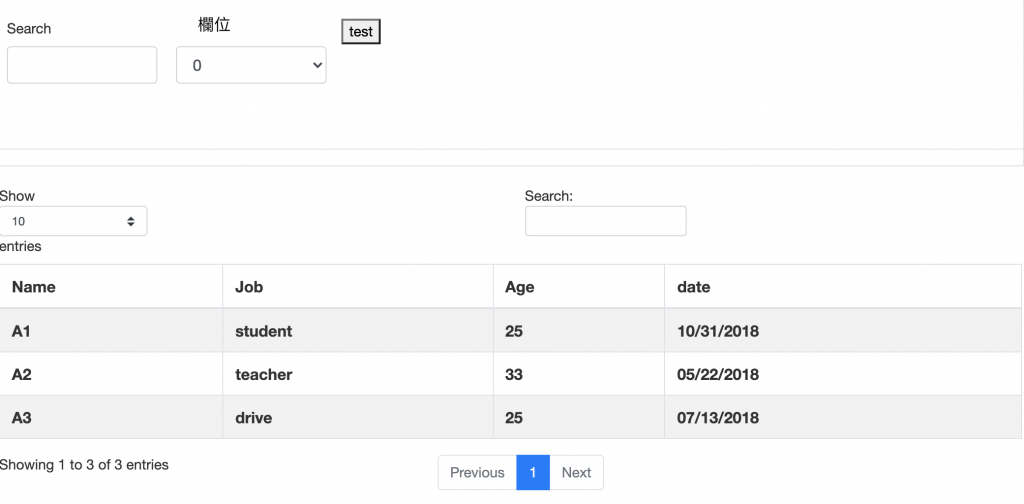Click the A2 name cell
The image size is (1024, 504).
click(x=22, y=375)
